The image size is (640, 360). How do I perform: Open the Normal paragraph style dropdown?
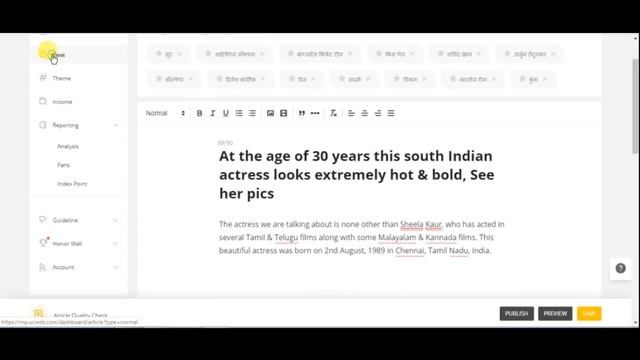point(165,113)
